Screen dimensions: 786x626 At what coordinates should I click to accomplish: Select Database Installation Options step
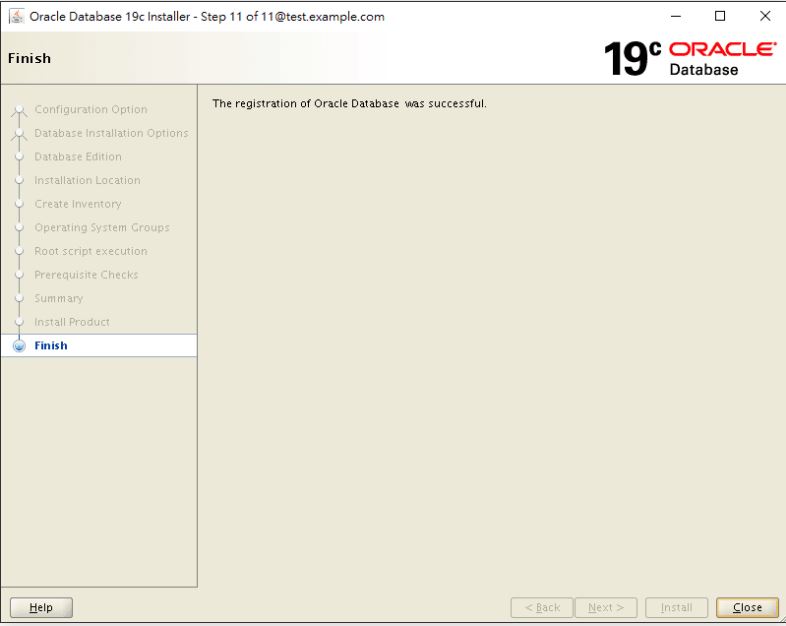click(111, 133)
